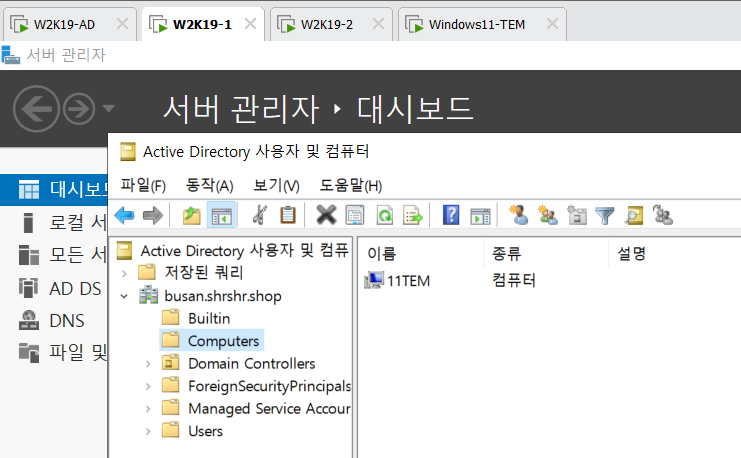Toggle the action pane icon next to Help
This screenshot has height=458, width=741.
click(x=480, y=216)
